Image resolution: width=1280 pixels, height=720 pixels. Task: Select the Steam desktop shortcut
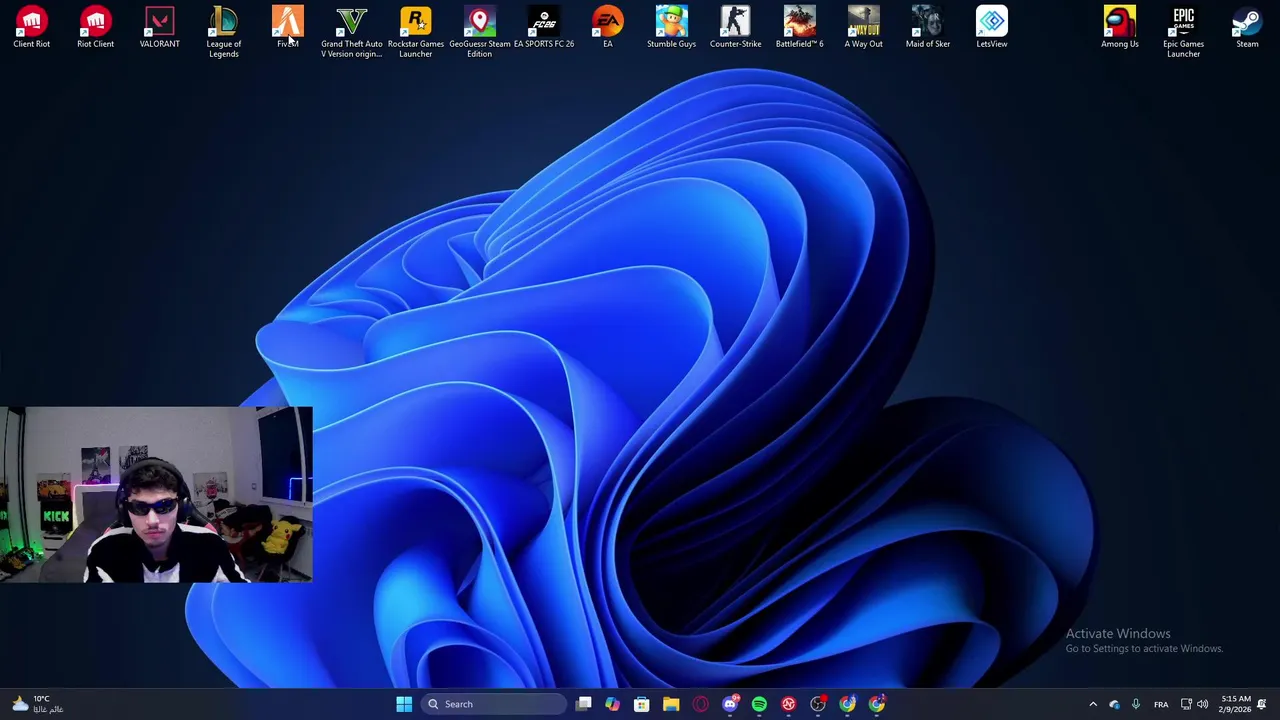(1248, 27)
